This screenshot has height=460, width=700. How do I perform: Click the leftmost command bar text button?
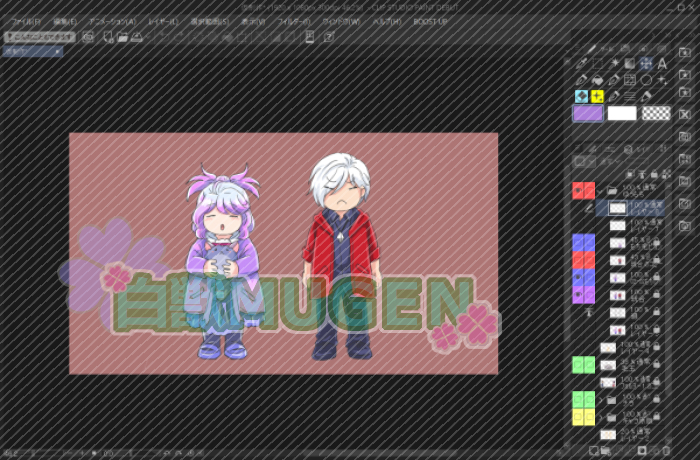coord(38,37)
